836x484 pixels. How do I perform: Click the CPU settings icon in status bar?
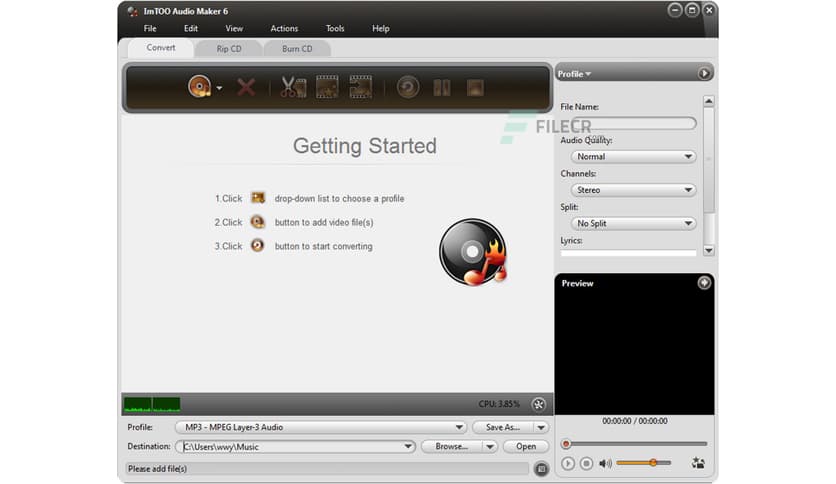(538, 404)
